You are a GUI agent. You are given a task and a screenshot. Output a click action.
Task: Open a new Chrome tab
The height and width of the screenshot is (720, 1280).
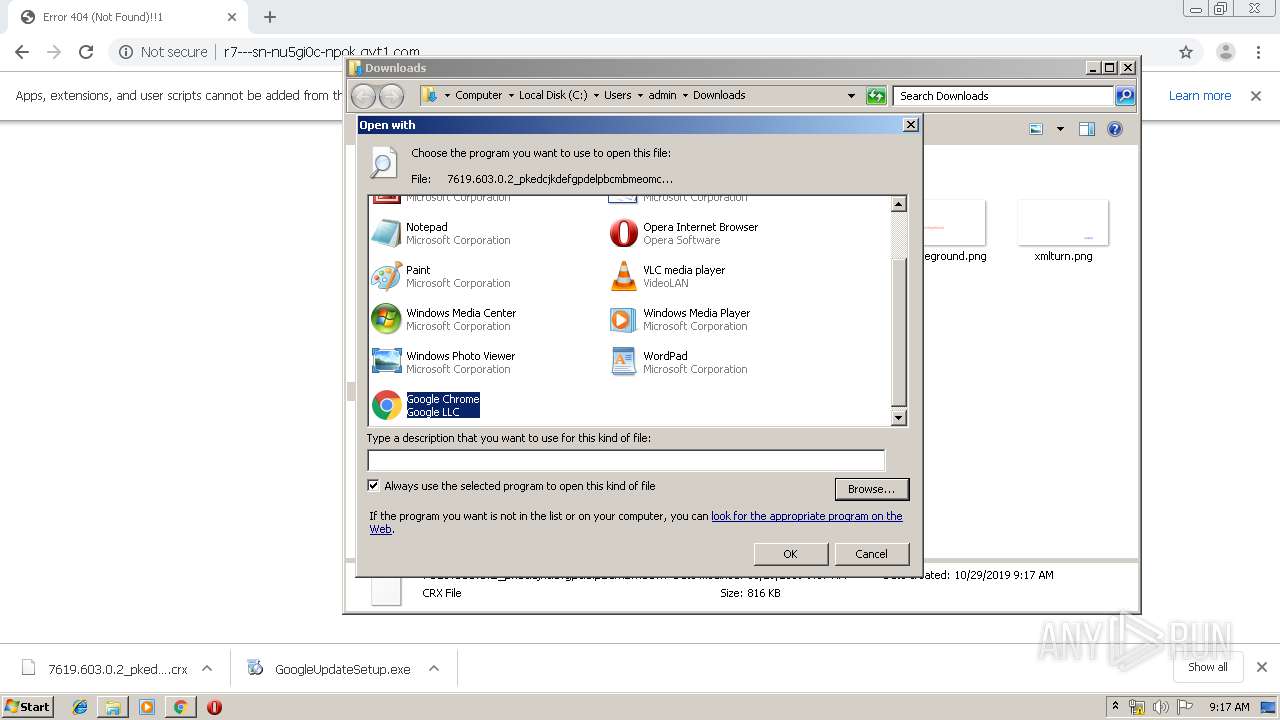(x=269, y=17)
